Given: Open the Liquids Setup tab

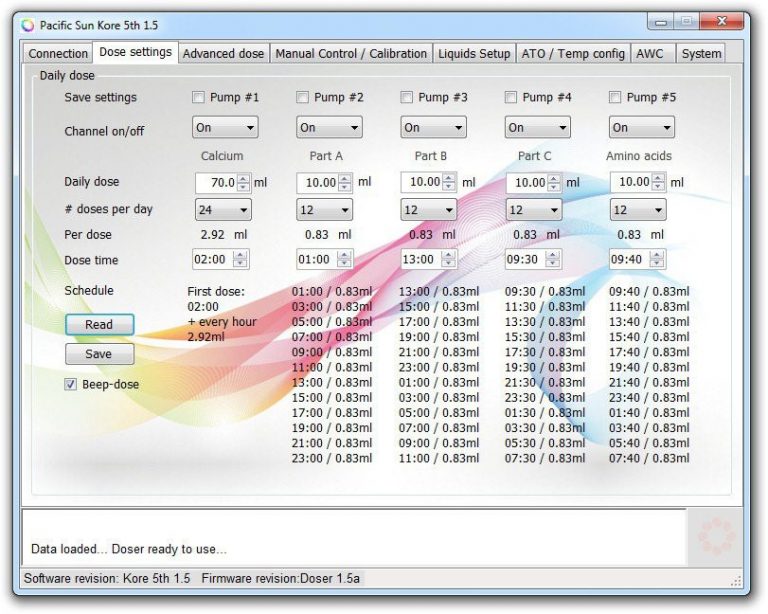Looking at the screenshot, I should 474,54.
